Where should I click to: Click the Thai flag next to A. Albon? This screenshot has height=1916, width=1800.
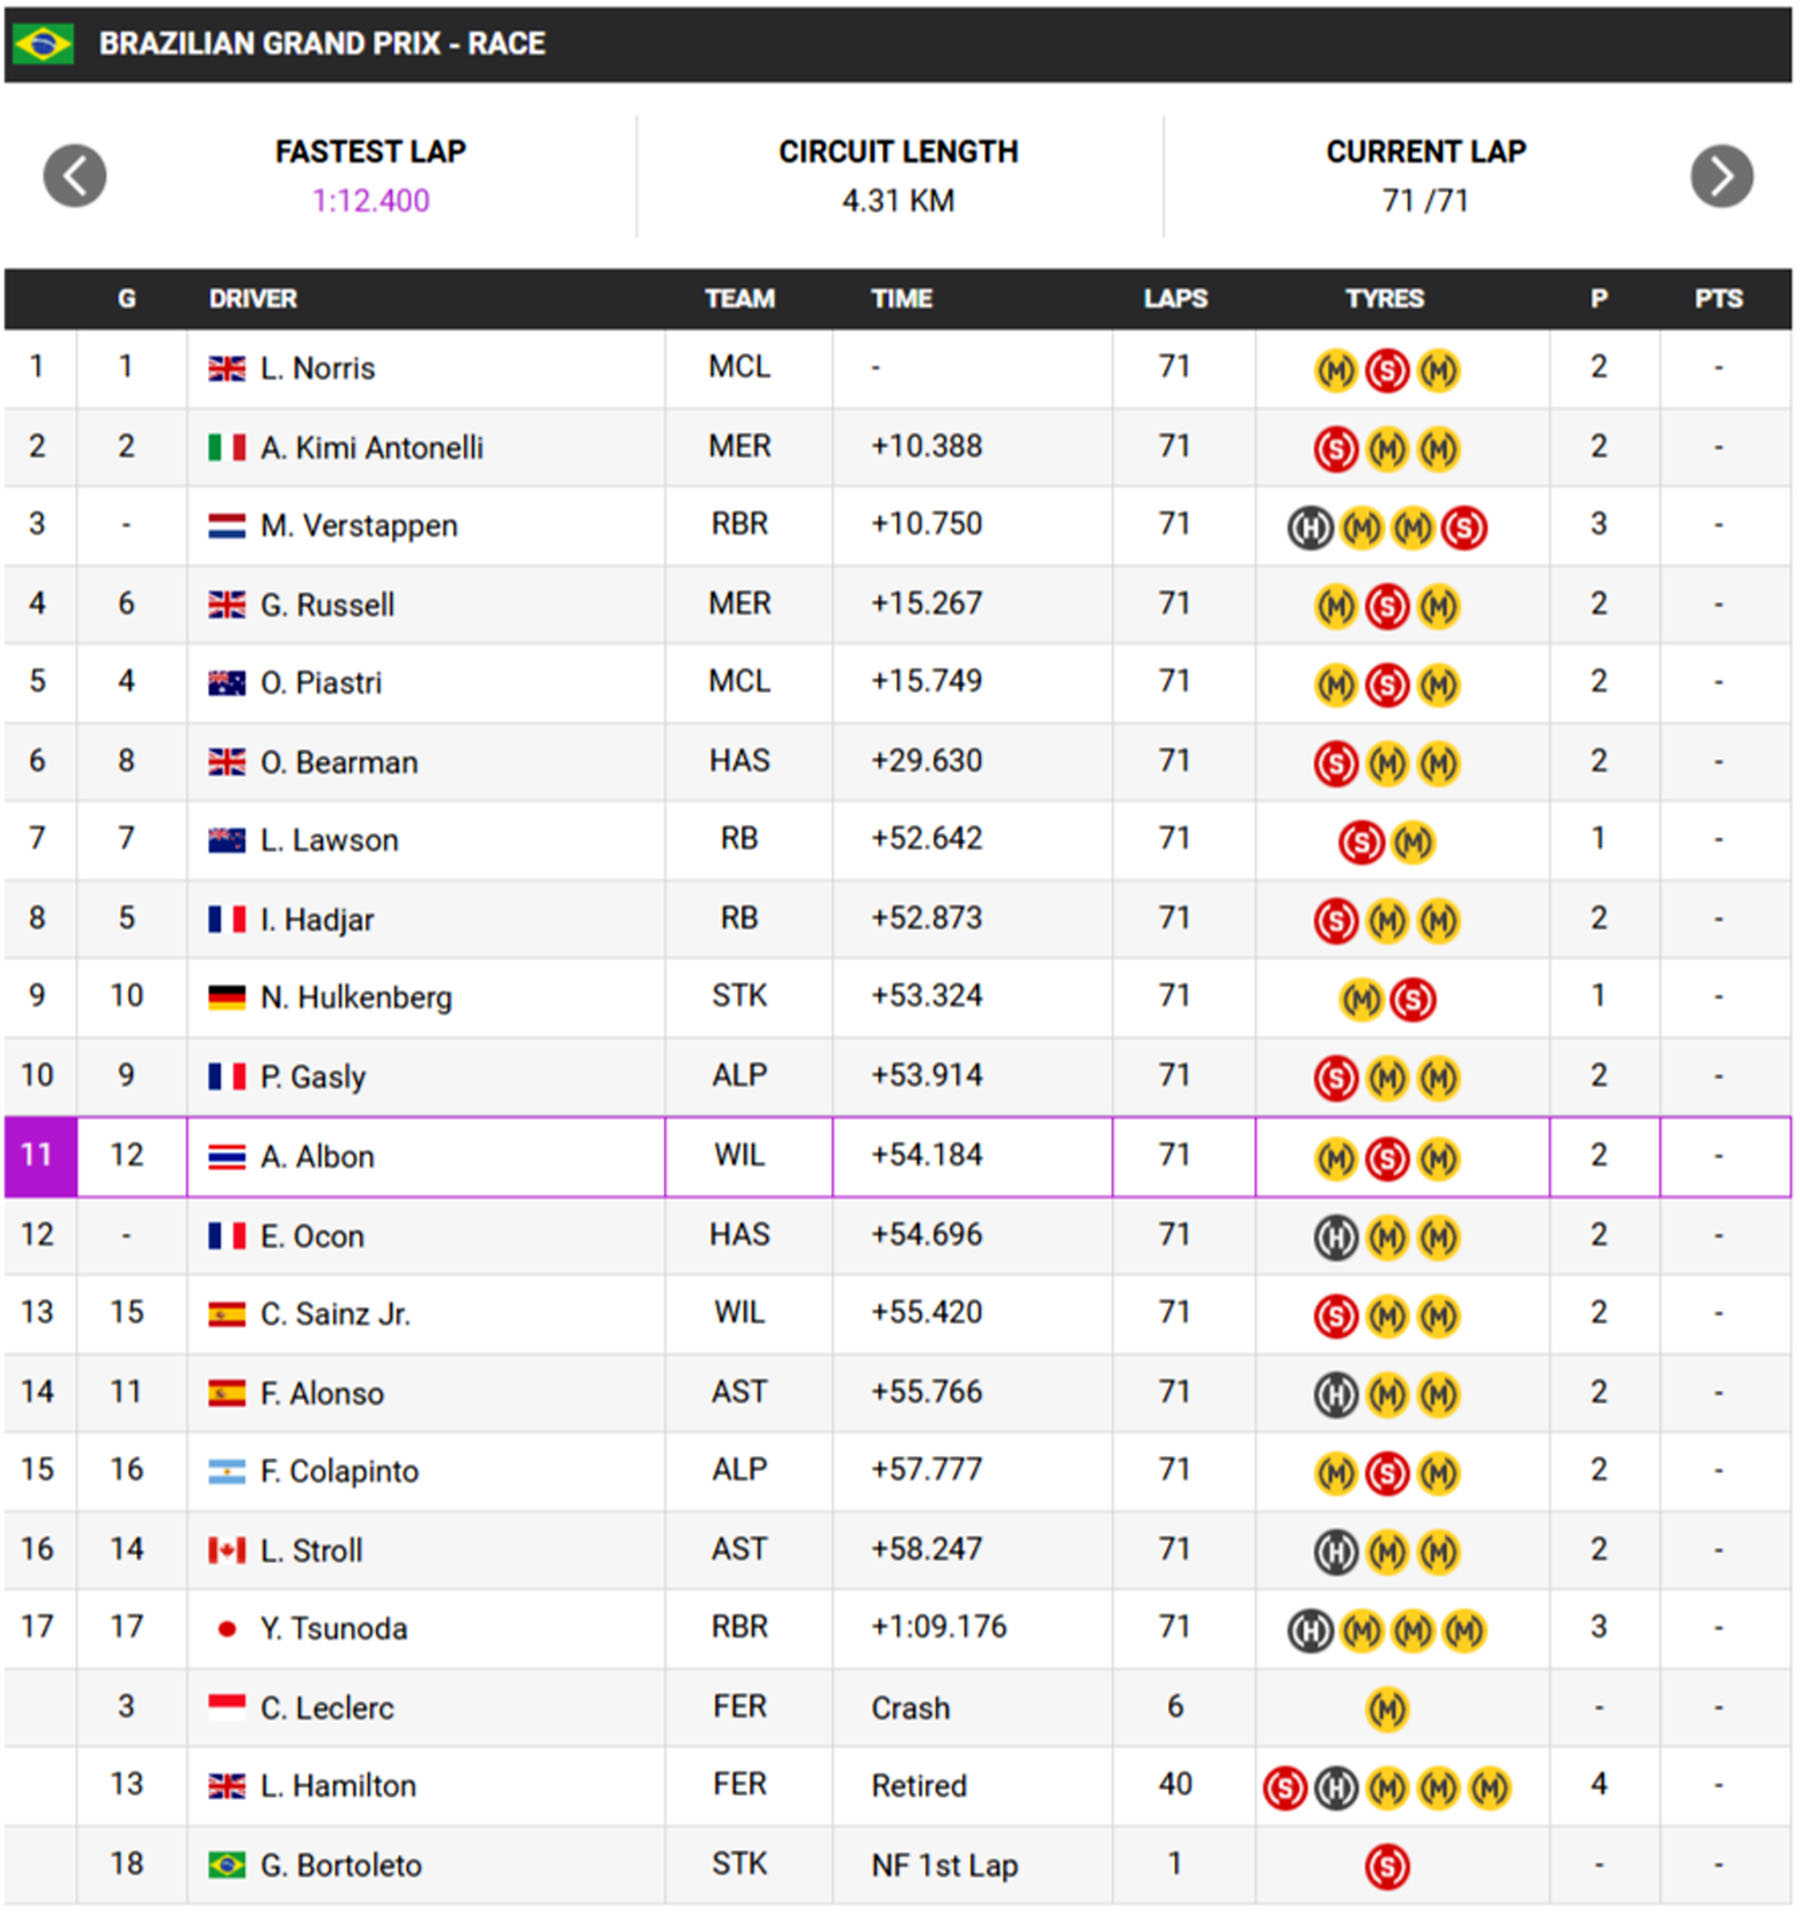tap(227, 1157)
